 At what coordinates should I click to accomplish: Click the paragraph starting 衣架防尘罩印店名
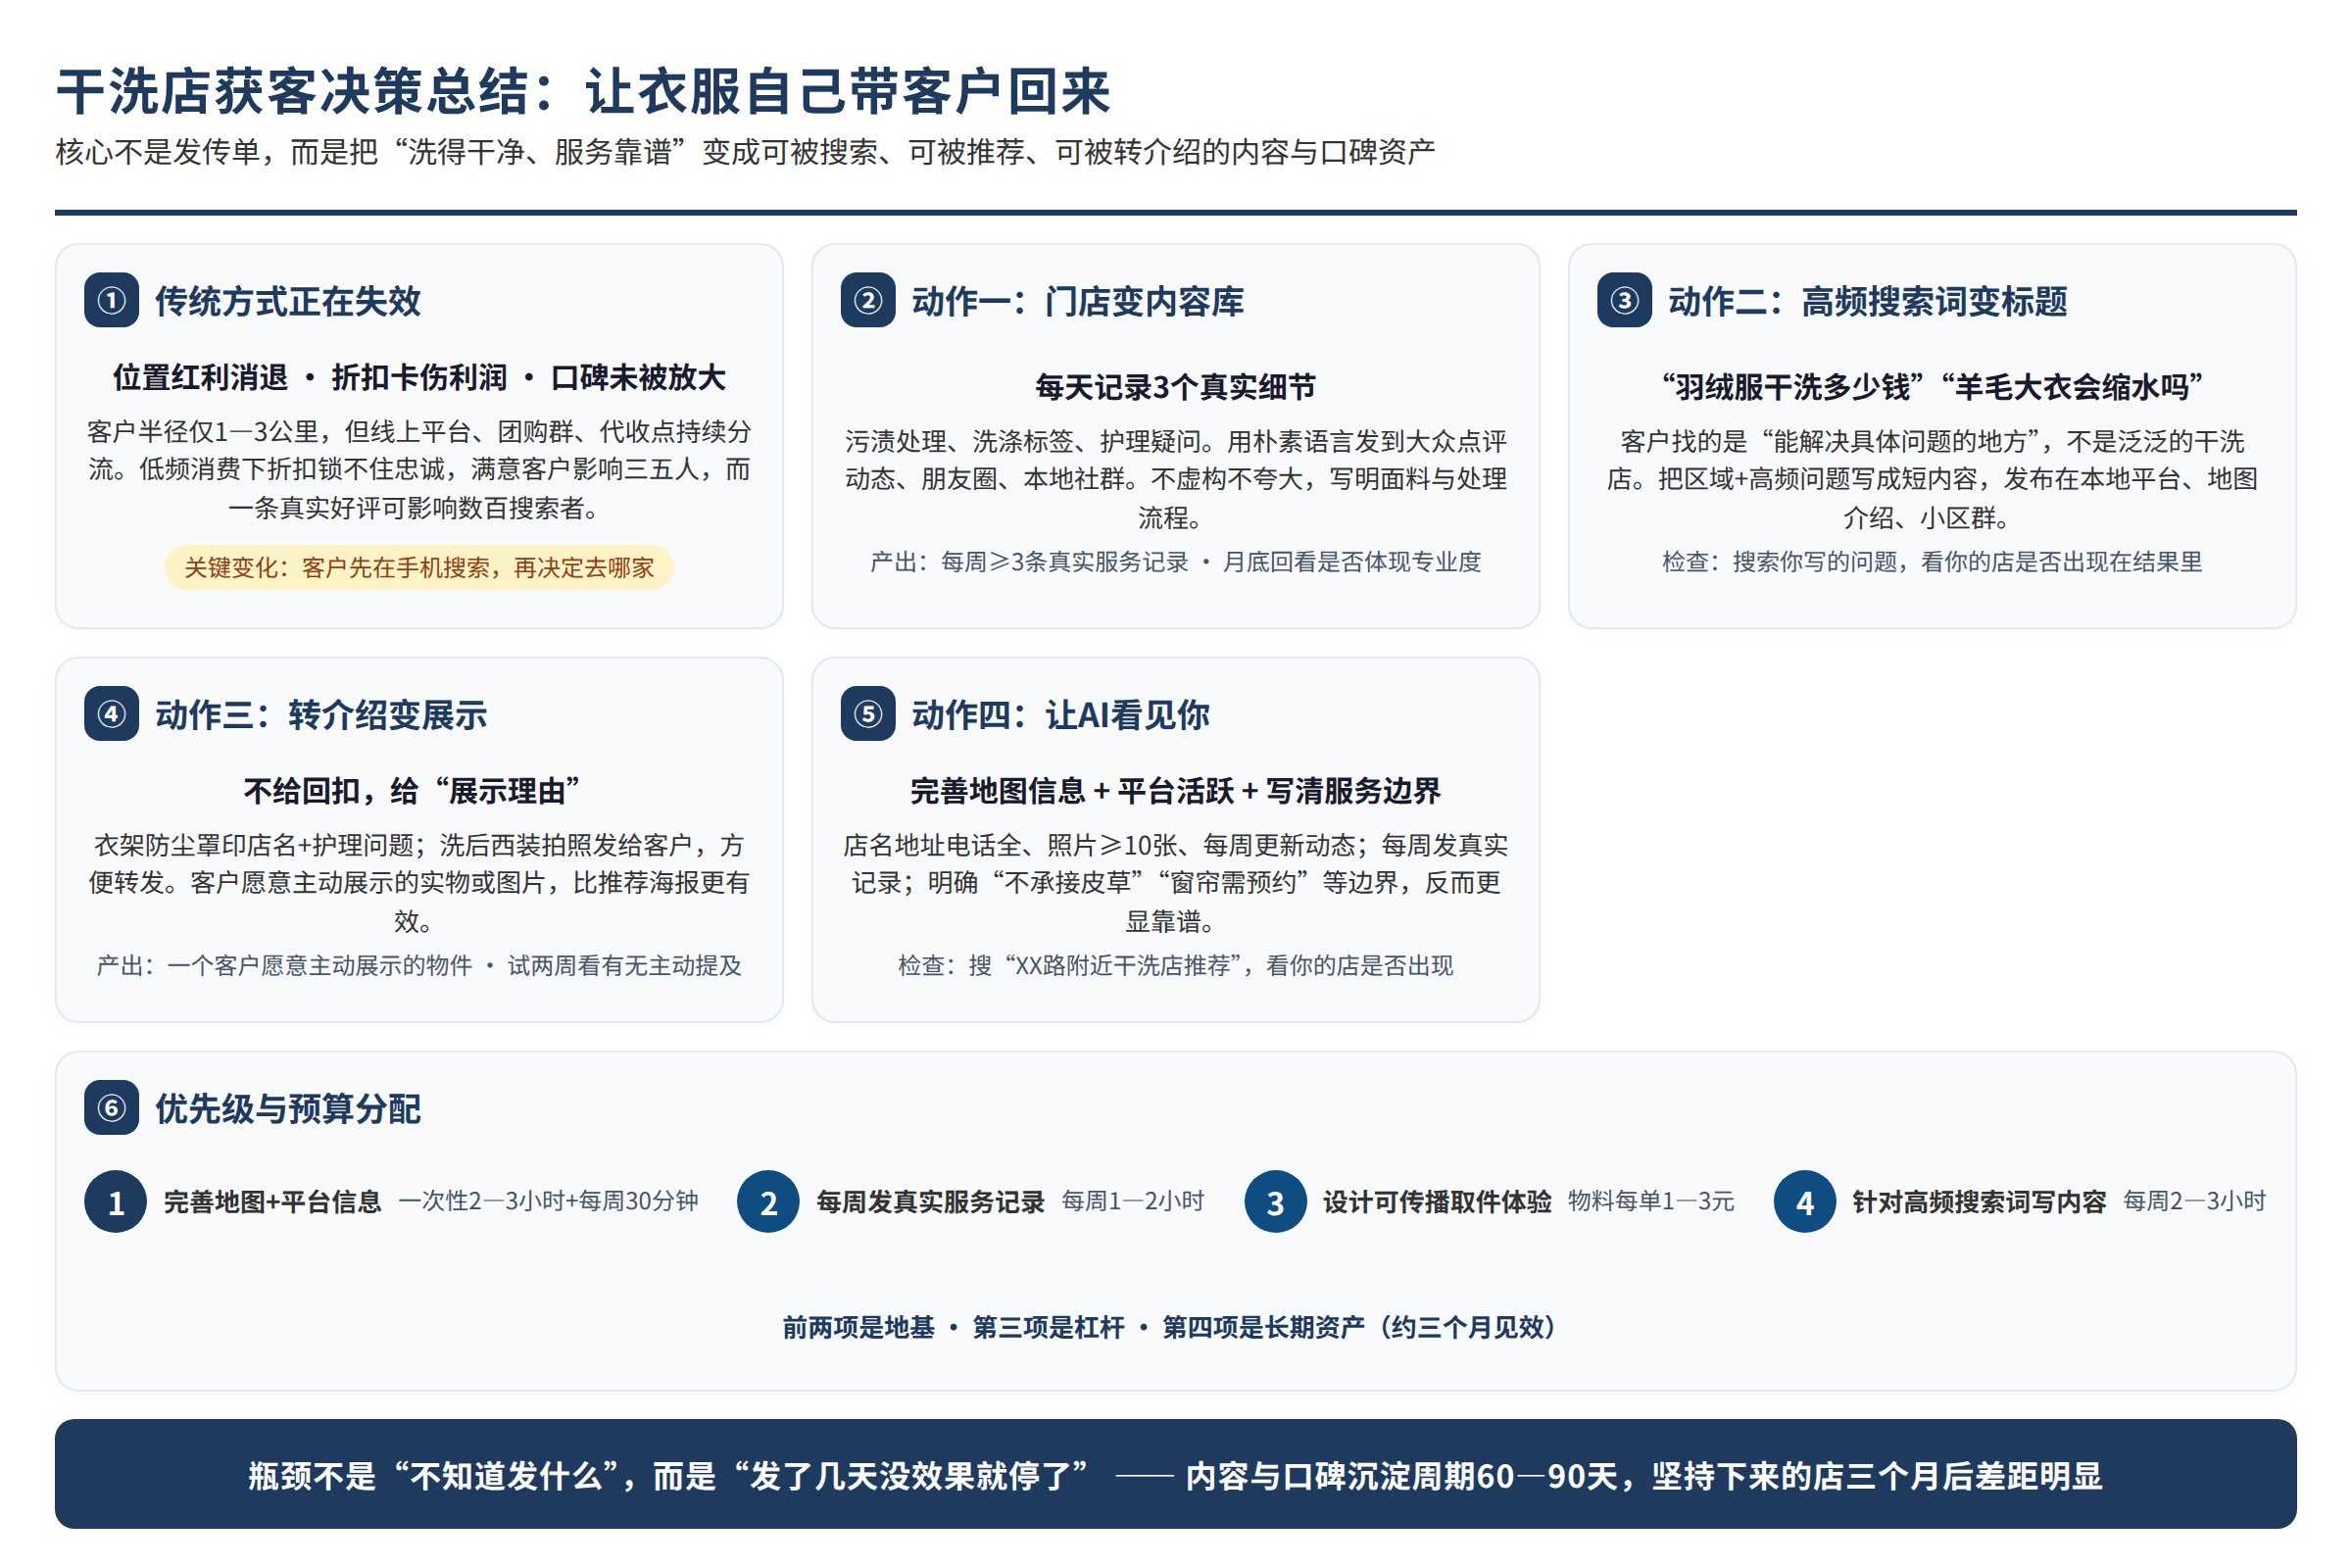[419, 883]
